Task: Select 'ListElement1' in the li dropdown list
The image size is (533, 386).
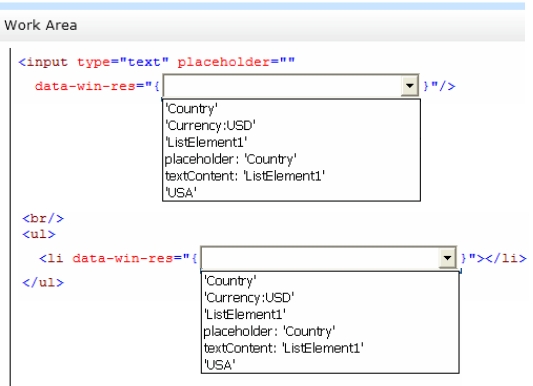Action: pos(330,314)
